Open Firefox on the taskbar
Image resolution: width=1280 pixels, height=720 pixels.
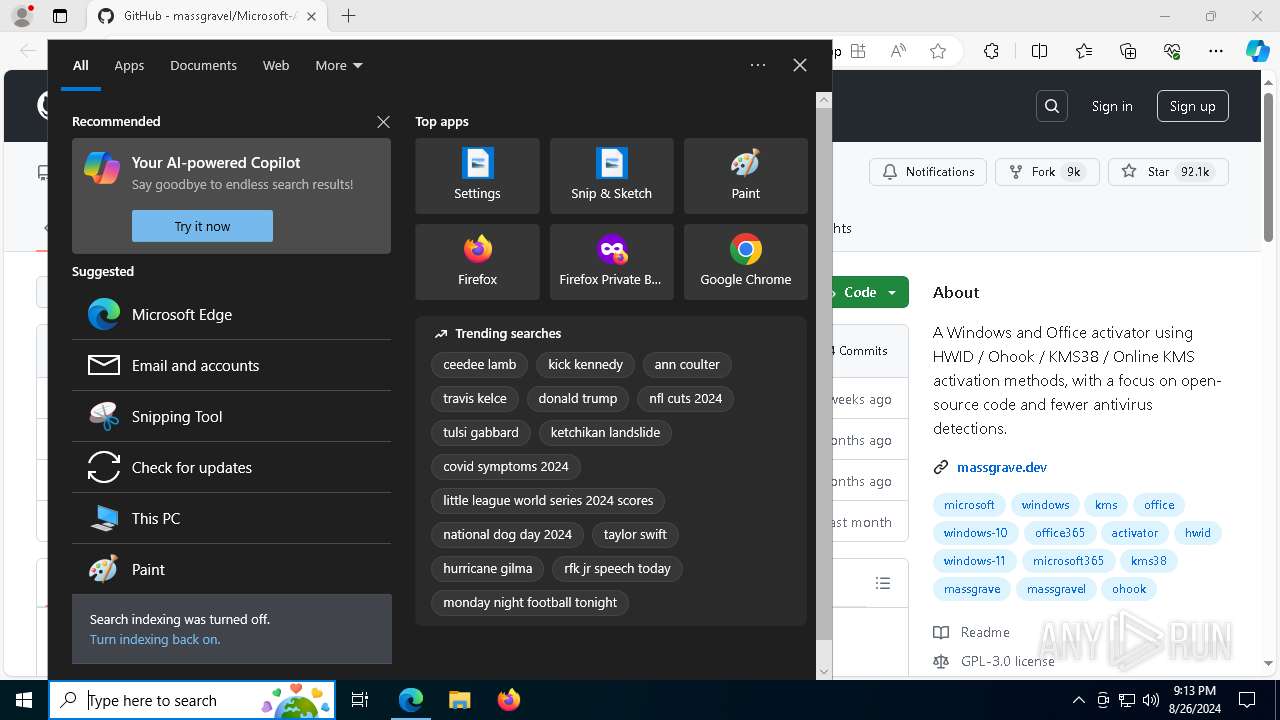(x=508, y=700)
